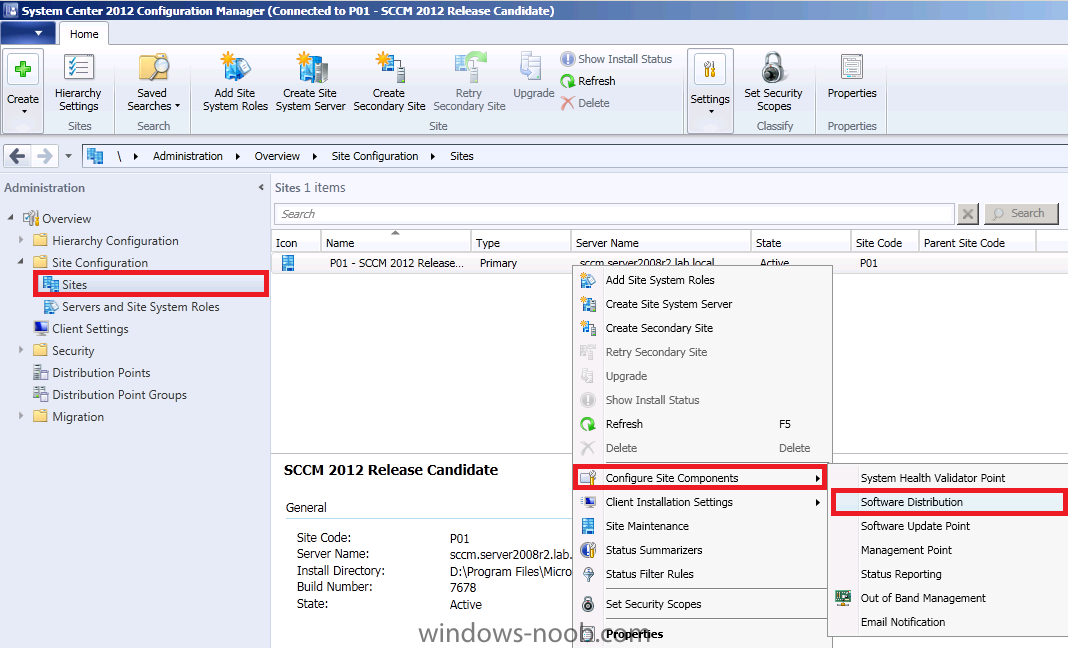Choose Refresh in the context menu
The image size is (1068, 648).
pos(703,424)
